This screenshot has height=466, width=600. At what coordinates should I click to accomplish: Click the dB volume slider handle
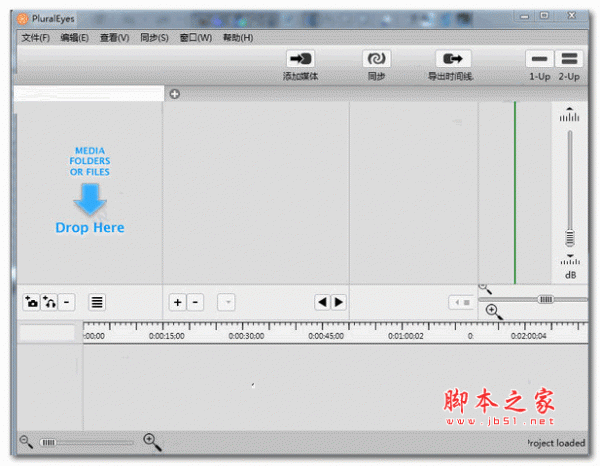tap(570, 238)
